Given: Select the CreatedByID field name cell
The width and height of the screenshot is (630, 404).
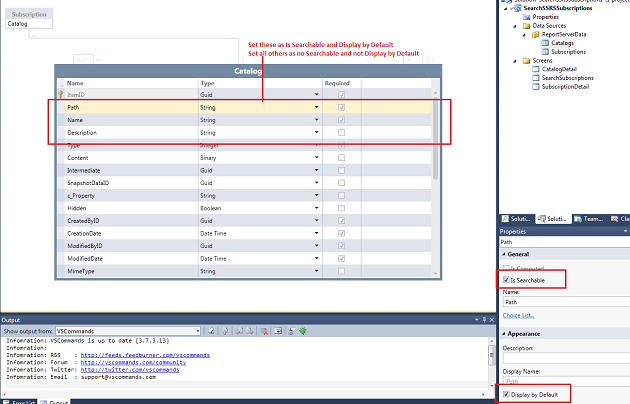Looking at the screenshot, I should tap(131, 221).
